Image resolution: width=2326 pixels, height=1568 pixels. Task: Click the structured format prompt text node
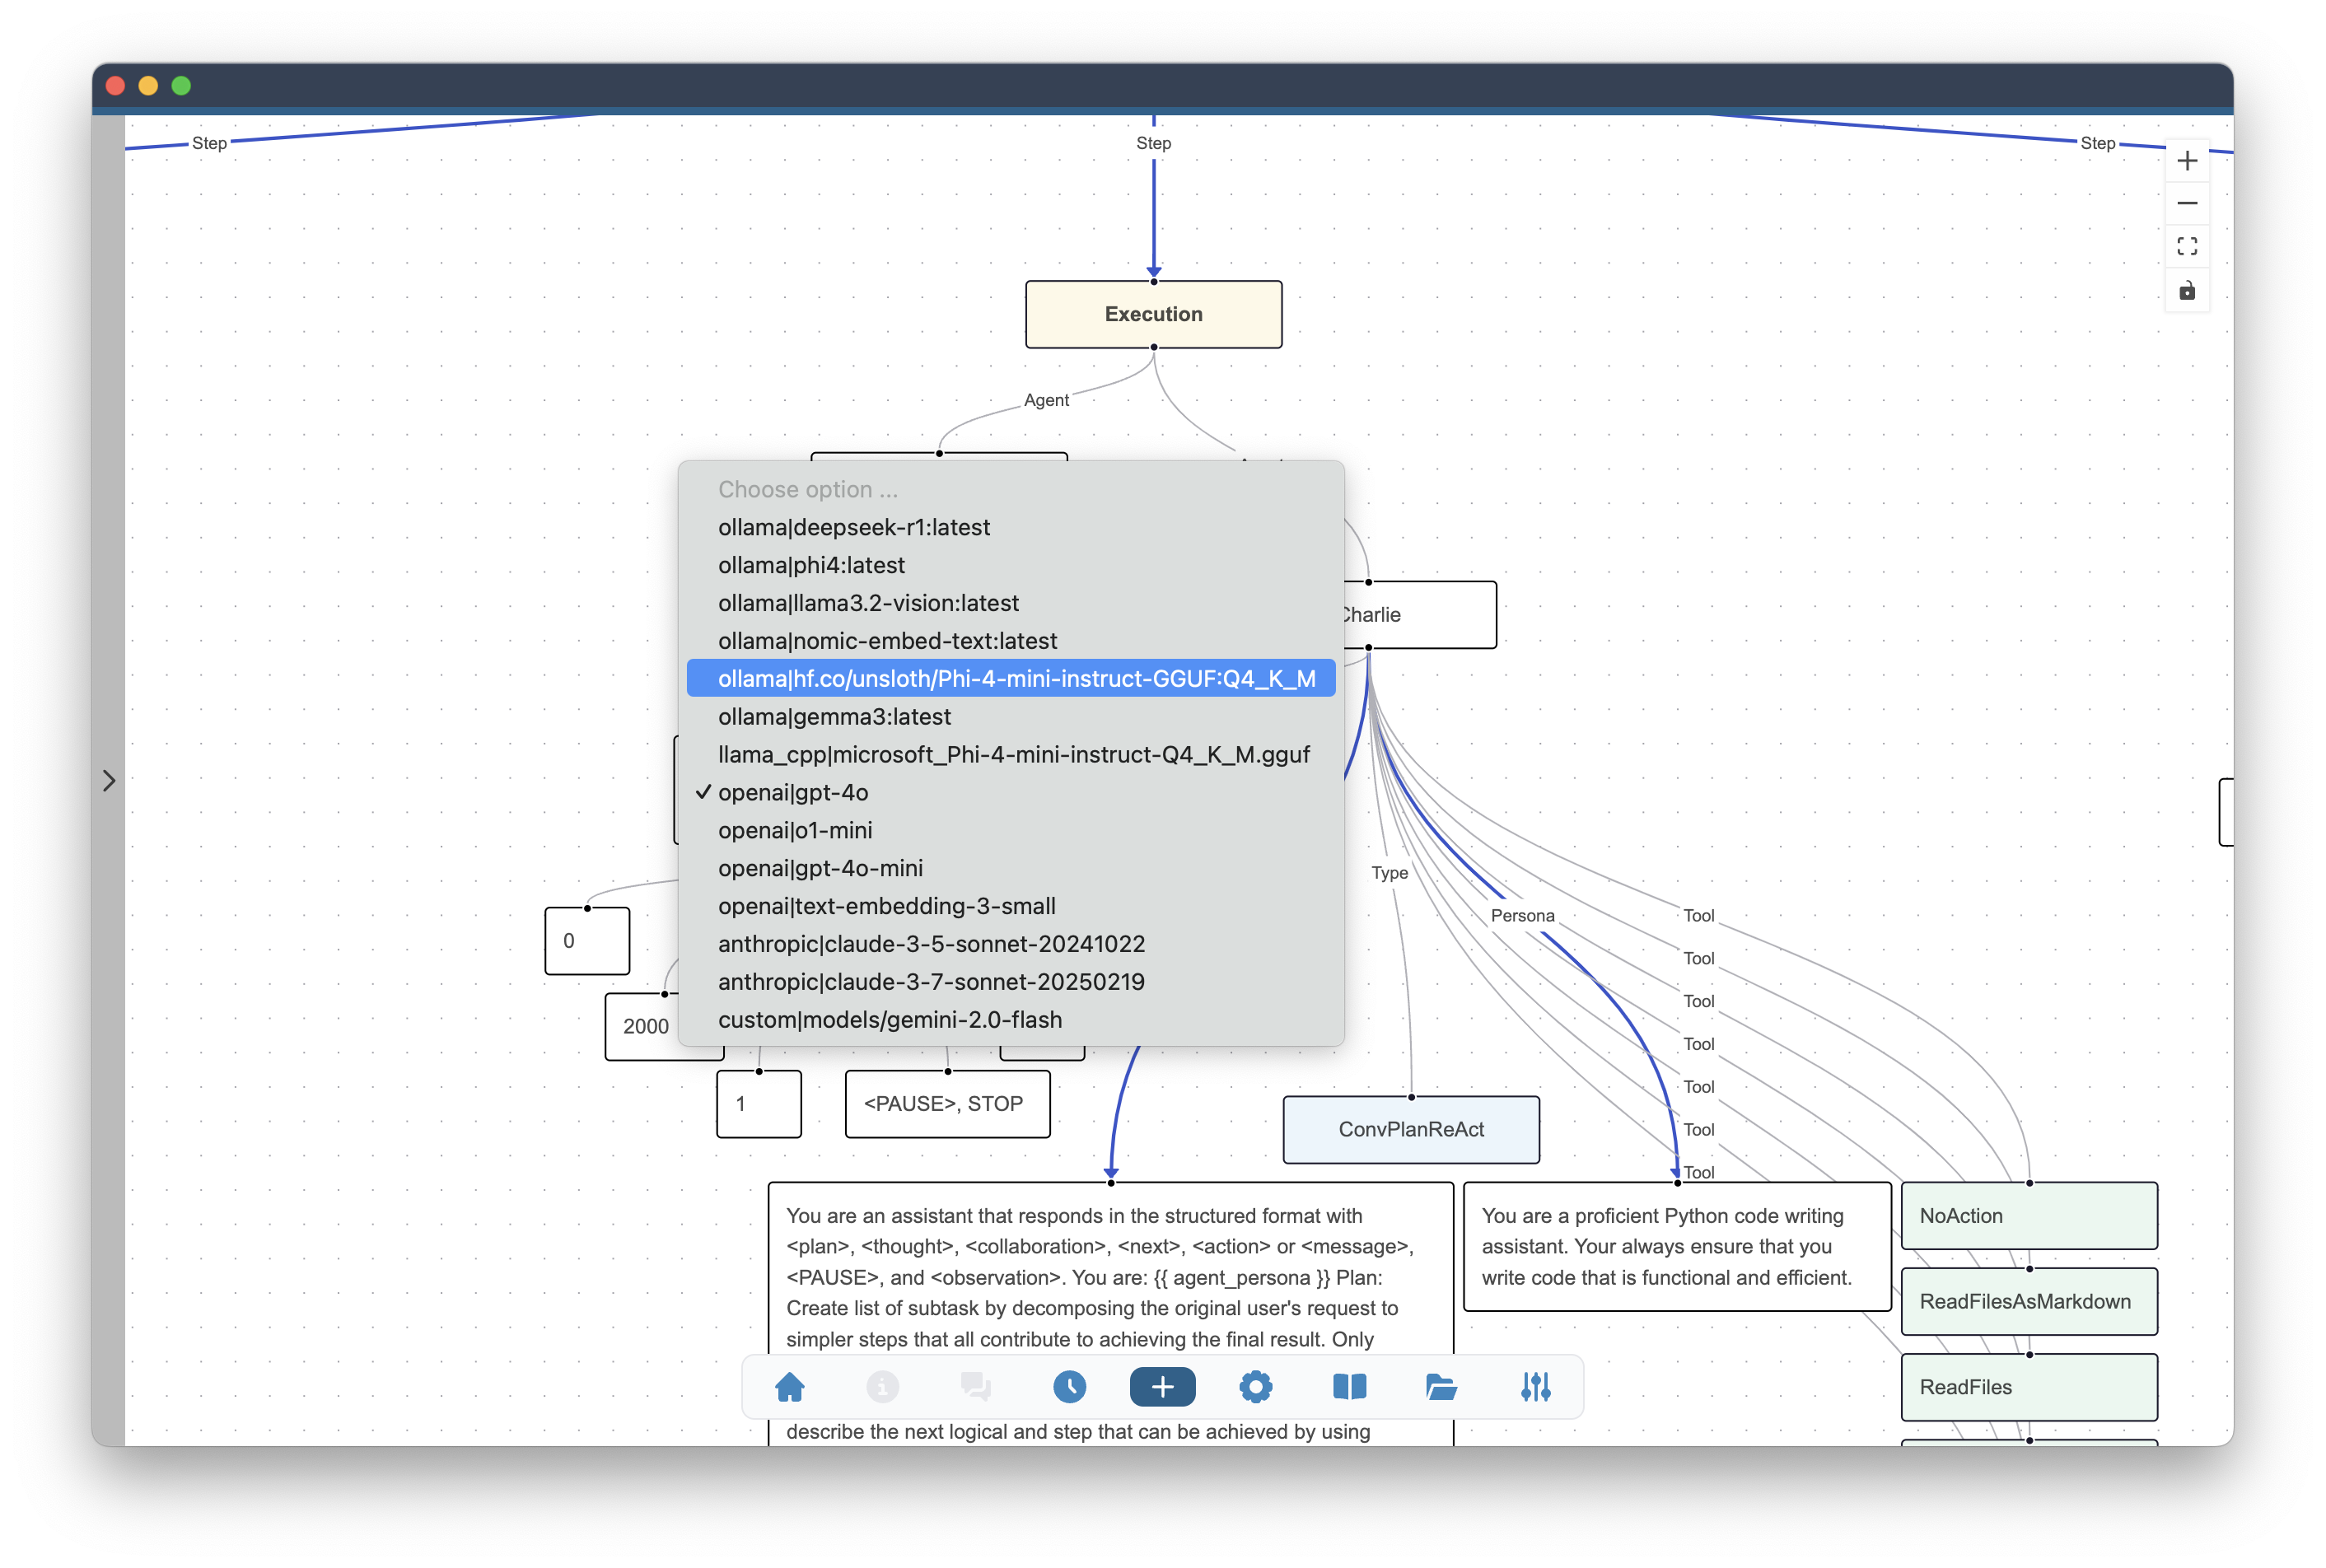(x=1110, y=1313)
